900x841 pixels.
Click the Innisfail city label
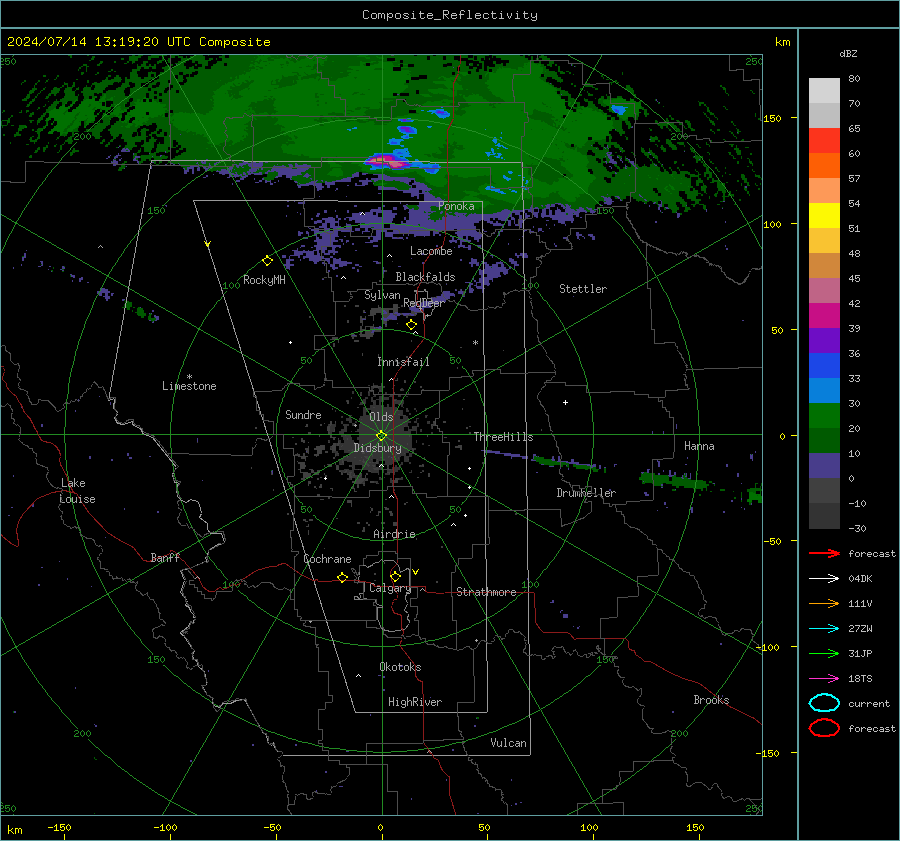(403, 362)
